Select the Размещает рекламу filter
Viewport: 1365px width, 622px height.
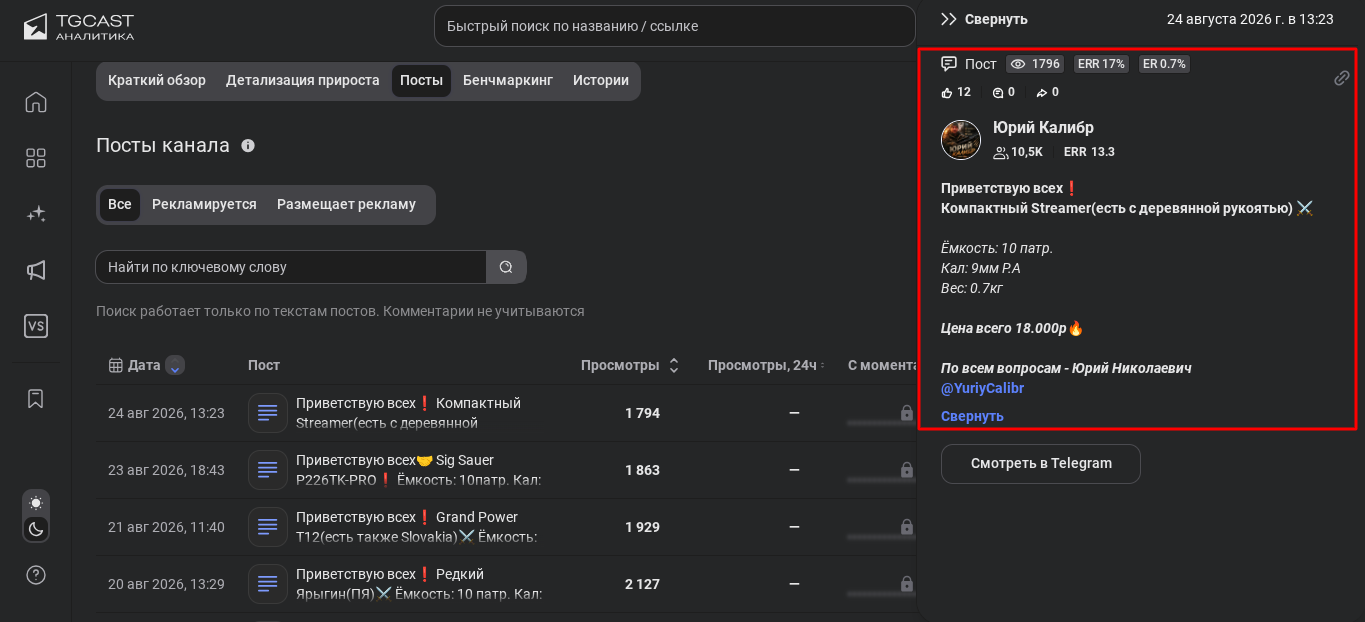point(346,204)
